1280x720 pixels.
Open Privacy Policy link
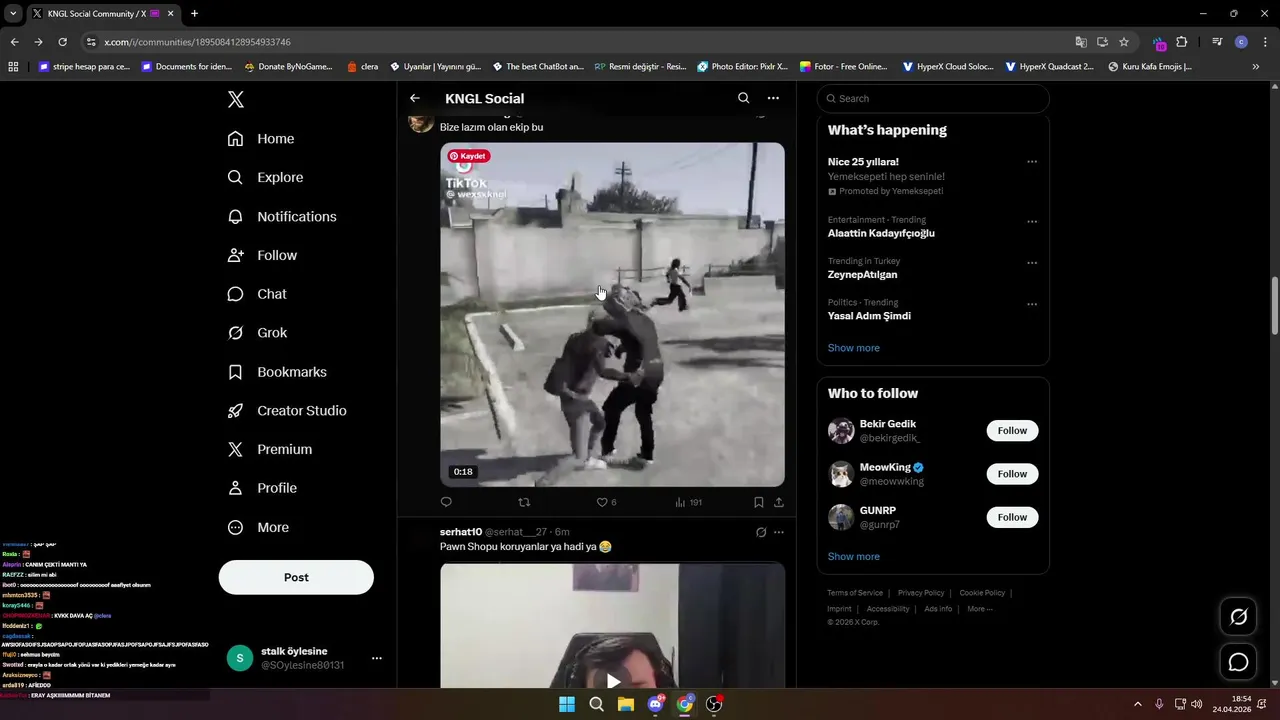920,593
